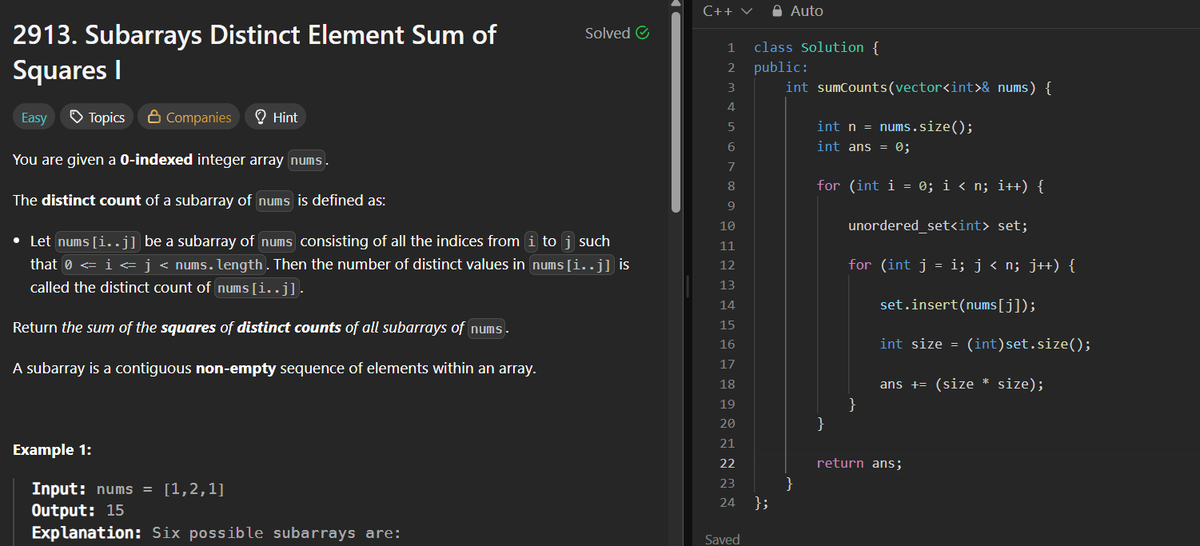This screenshot has width=1200, height=546.
Task: Click the 'ans += (size * size);' line
Action: pyautogui.click(x=962, y=384)
